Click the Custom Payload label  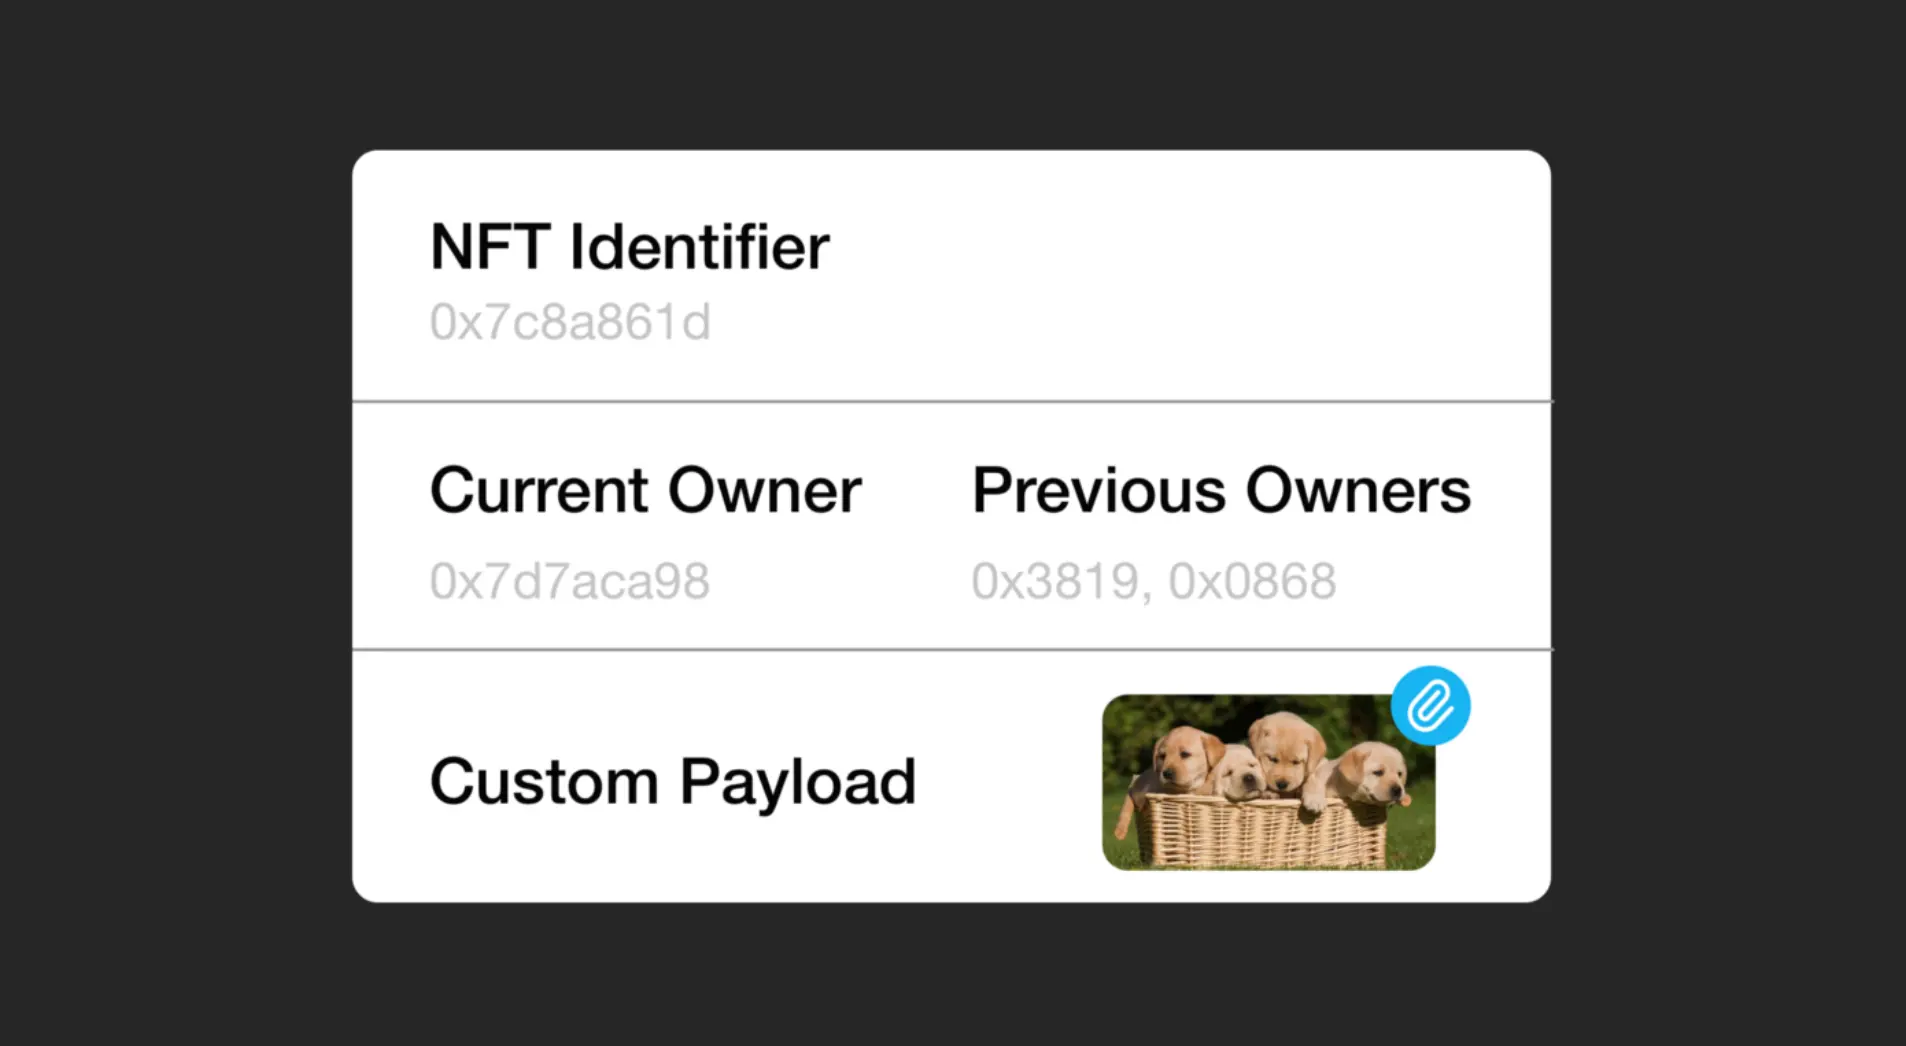[672, 781]
